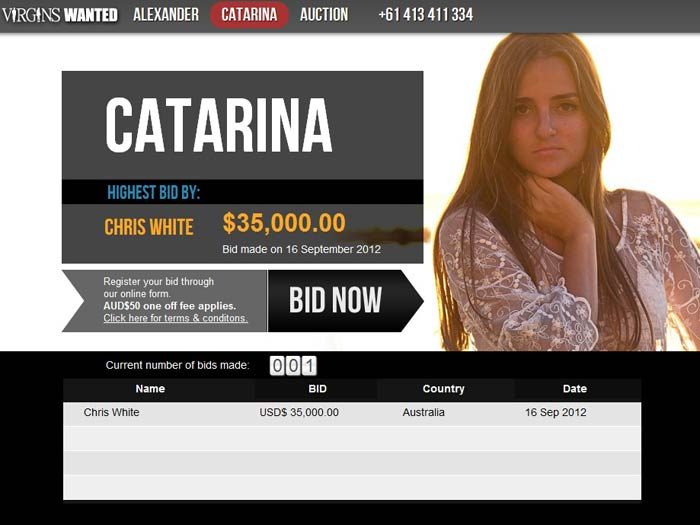Click the 'Register your bid' arrow banner

[165, 300]
